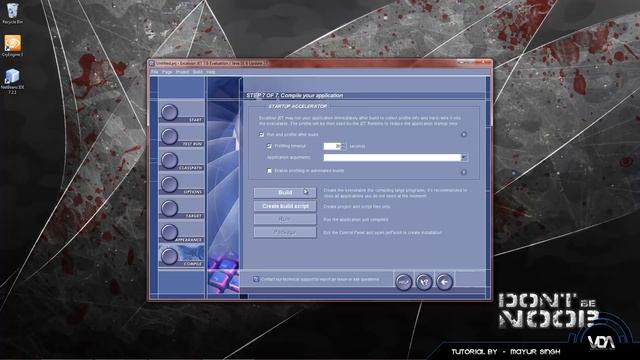Open Recycle Bin desktop icon

12,13
